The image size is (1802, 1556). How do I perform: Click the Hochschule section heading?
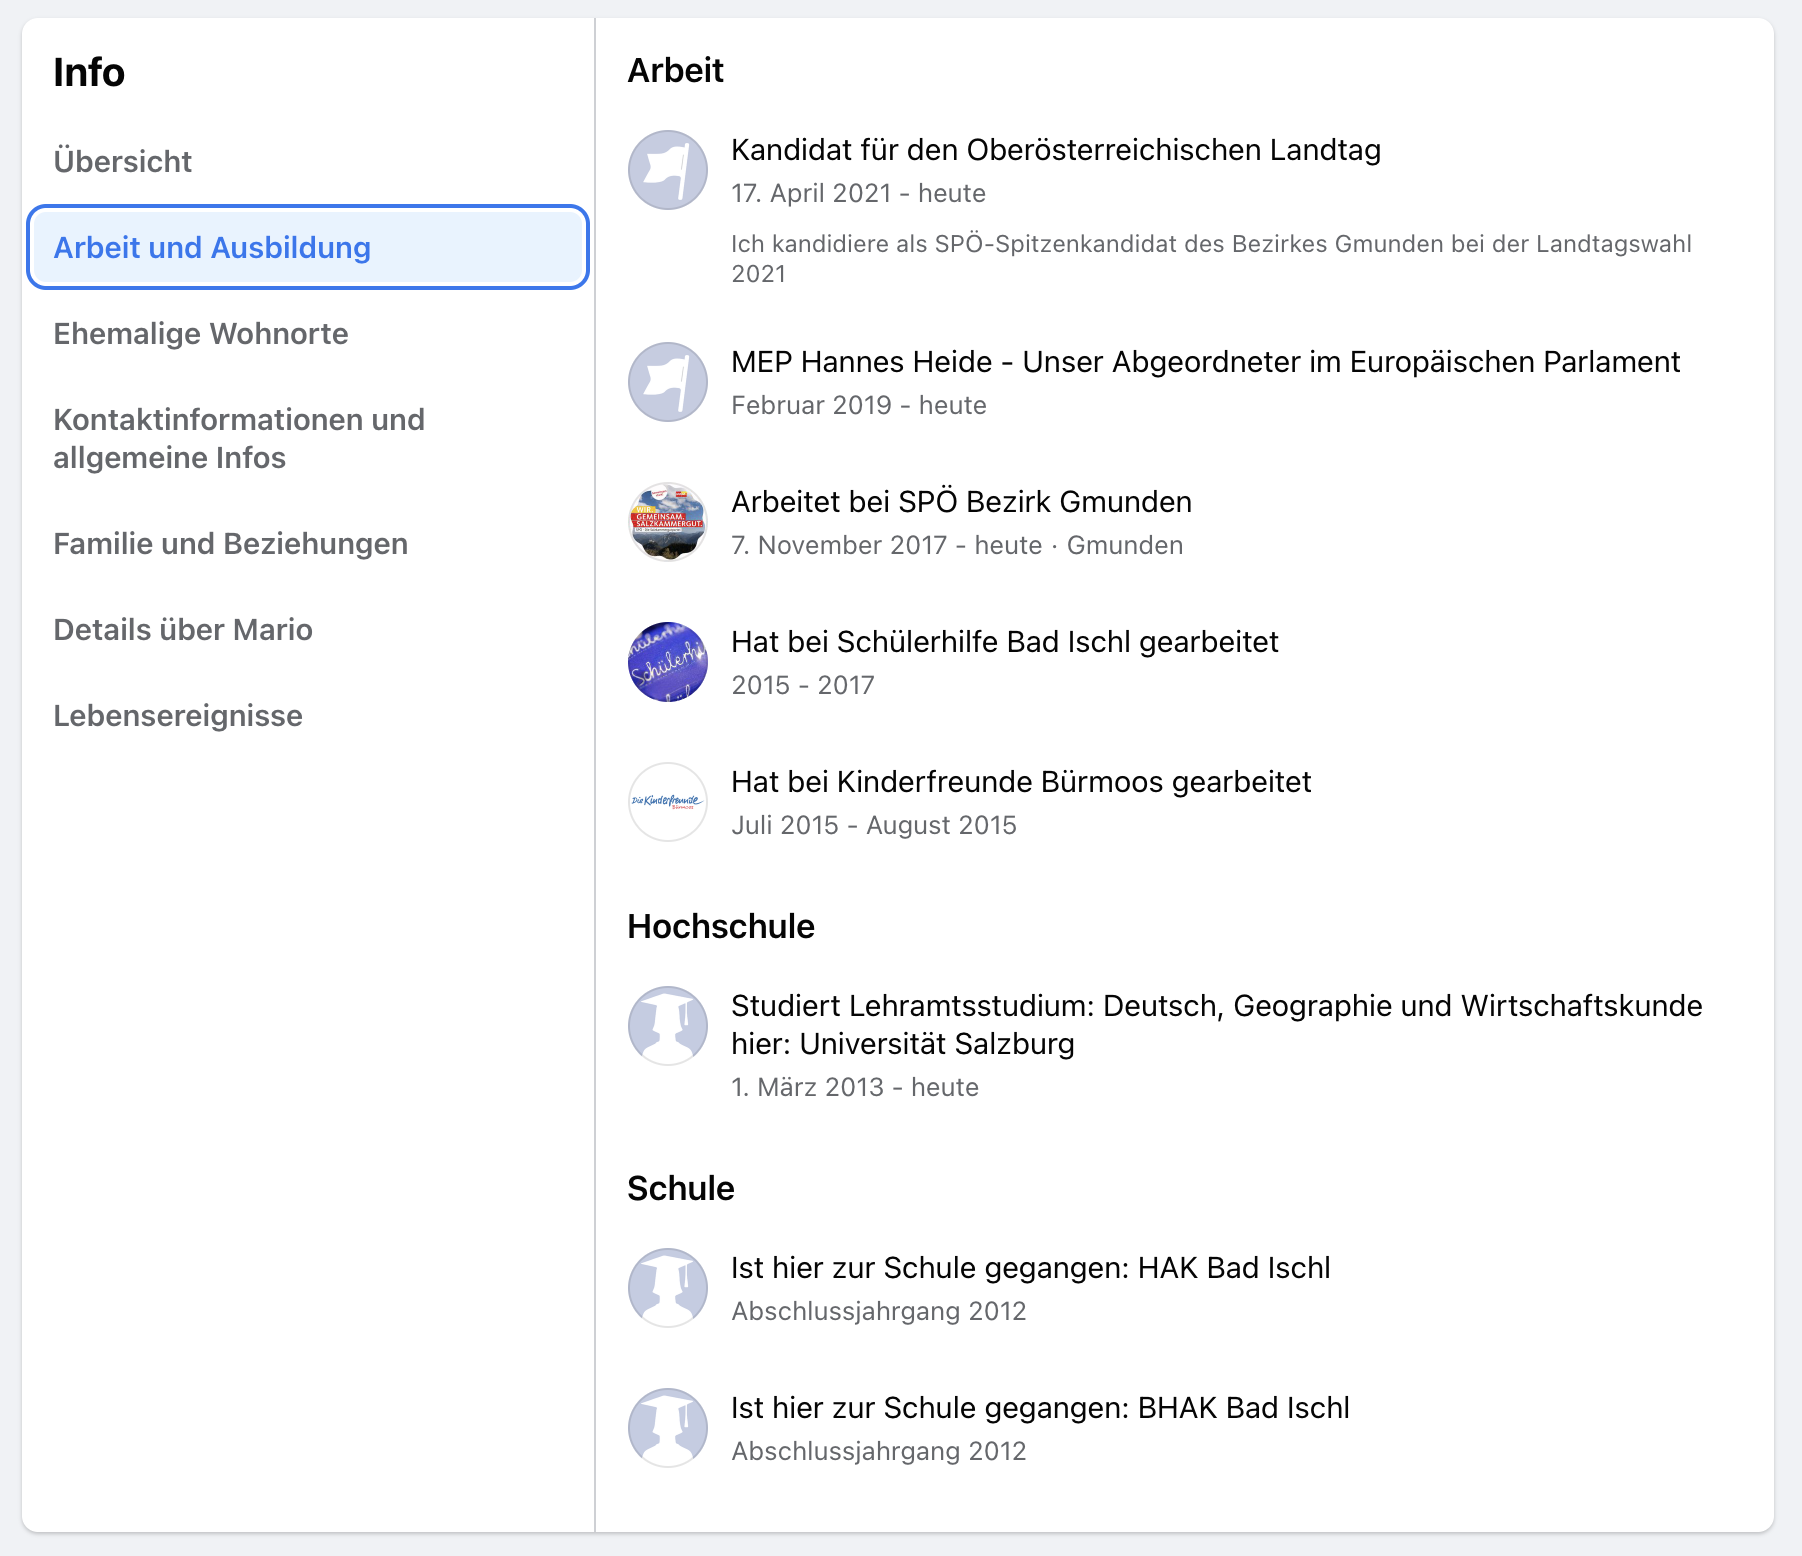coord(721,927)
